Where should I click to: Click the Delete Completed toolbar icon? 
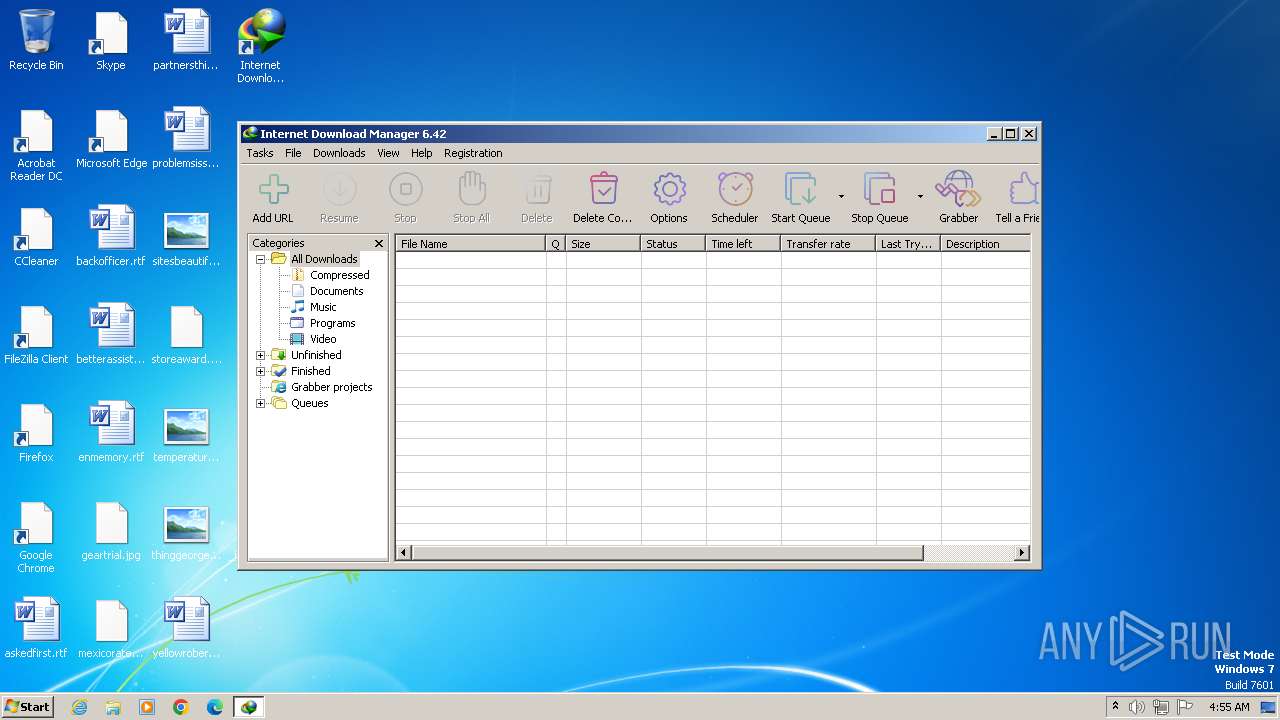(x=603, y=189)
